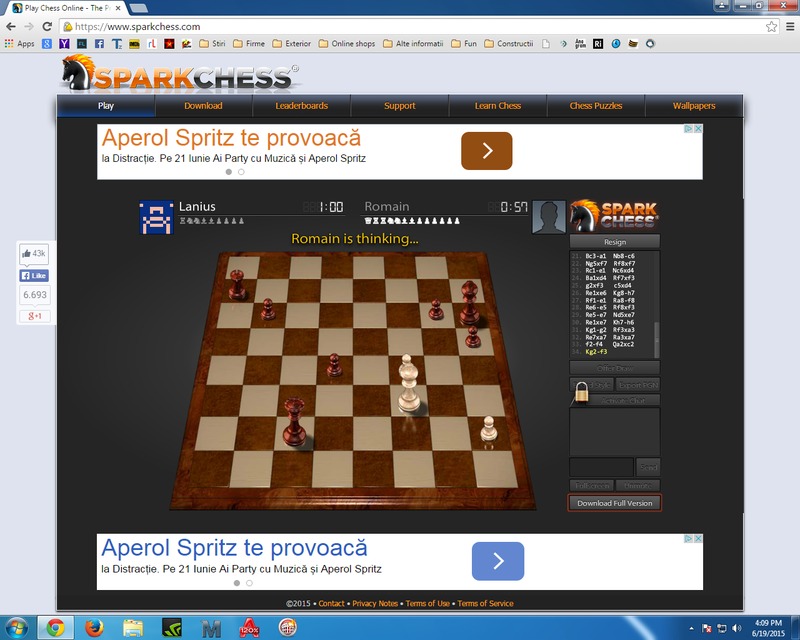
Task: Switch to the Play tab
Action: tap(106, 106)
